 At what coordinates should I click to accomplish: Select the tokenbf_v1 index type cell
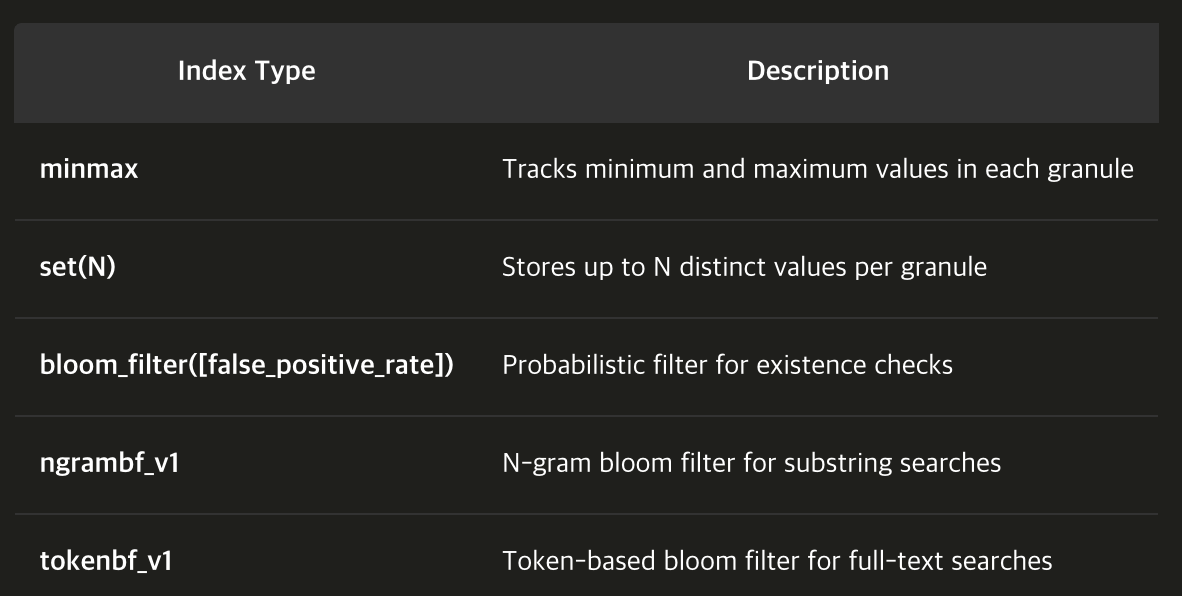point(106,561)
